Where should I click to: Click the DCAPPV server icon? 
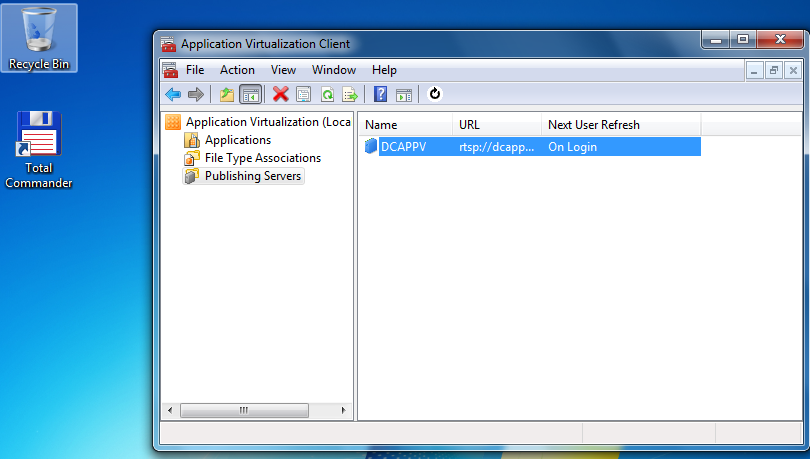coord(371,146)
